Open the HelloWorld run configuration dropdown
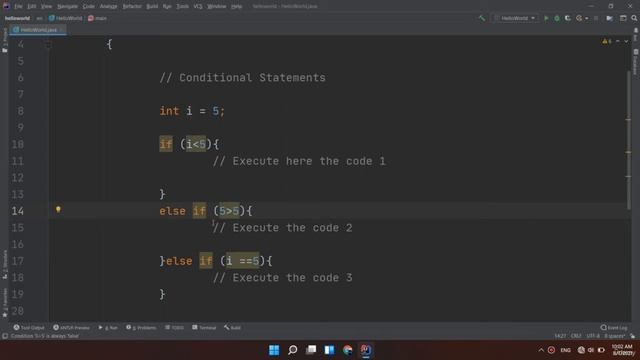 (516, 18)
